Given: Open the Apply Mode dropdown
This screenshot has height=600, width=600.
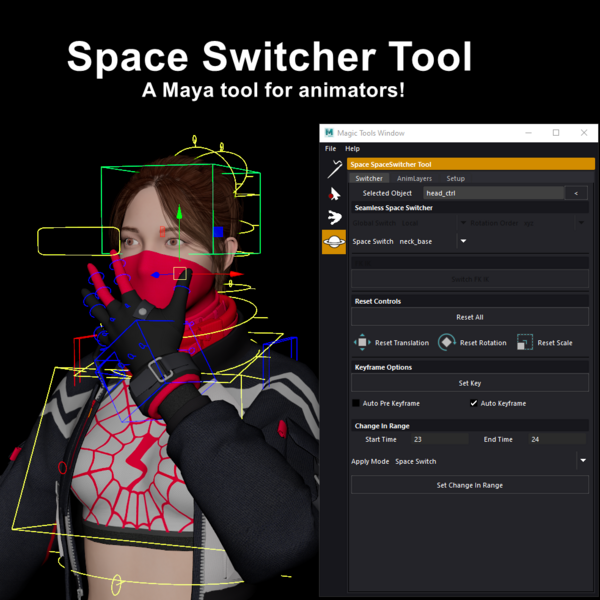Looking at the screenshot, I should (x=583, y=461).
